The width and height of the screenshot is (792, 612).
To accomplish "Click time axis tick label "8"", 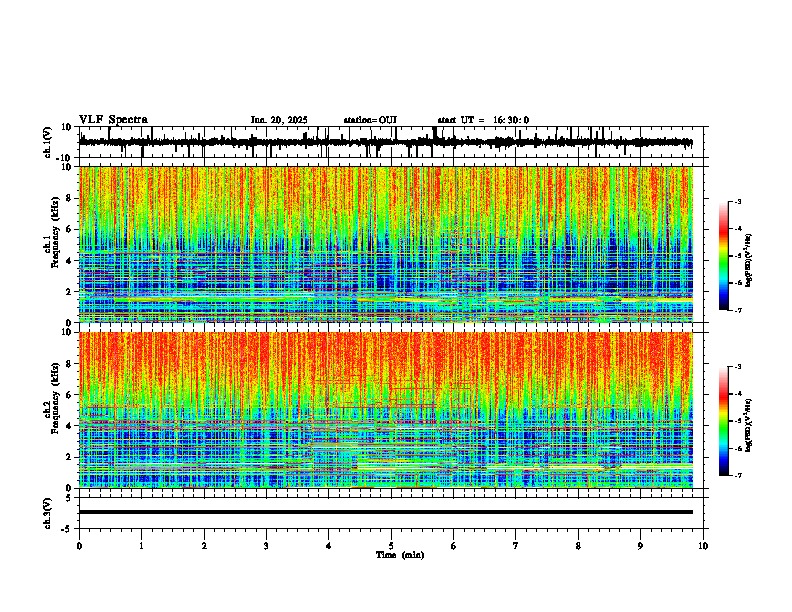I will pos(578,546).
